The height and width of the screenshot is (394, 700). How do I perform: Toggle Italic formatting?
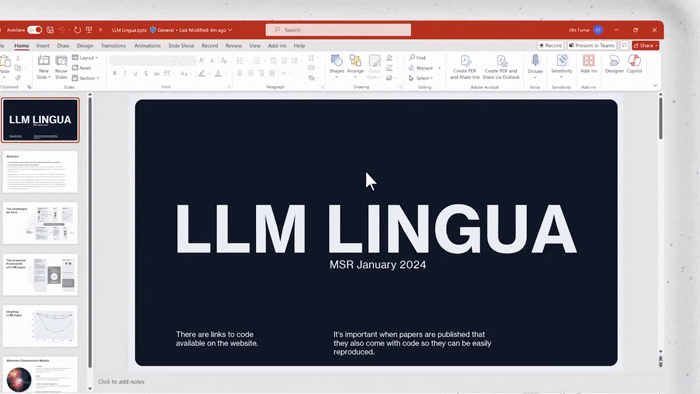[x=125, y=73]
